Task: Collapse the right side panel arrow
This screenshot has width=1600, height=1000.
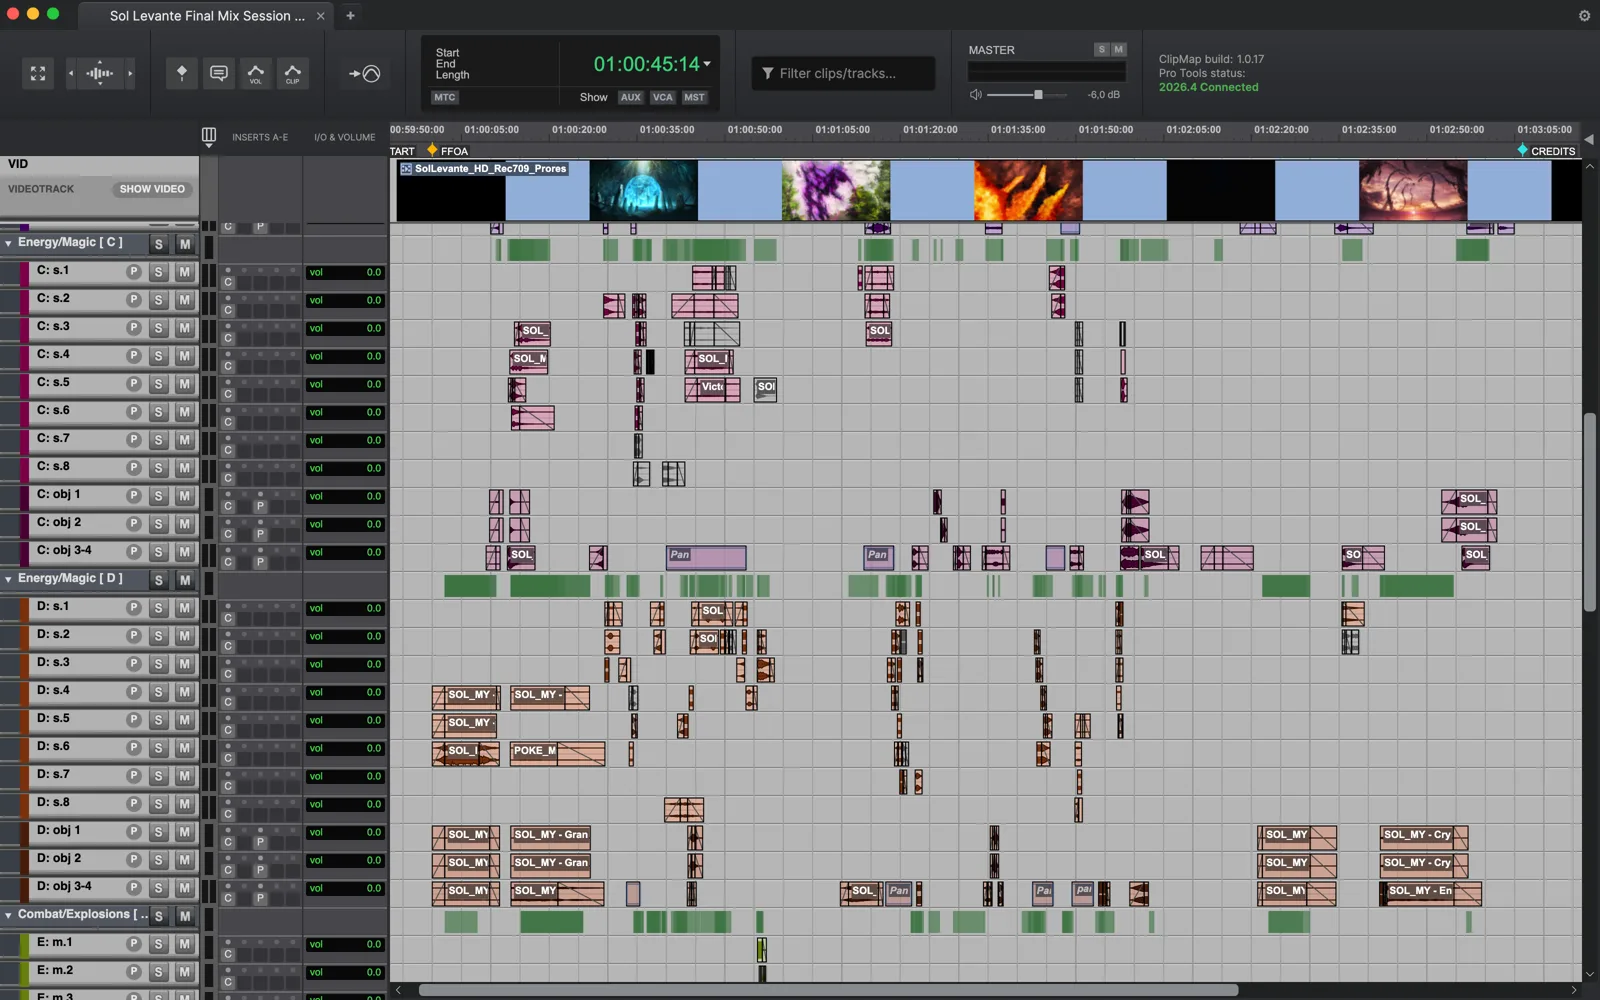Action: click(1589, 139)
